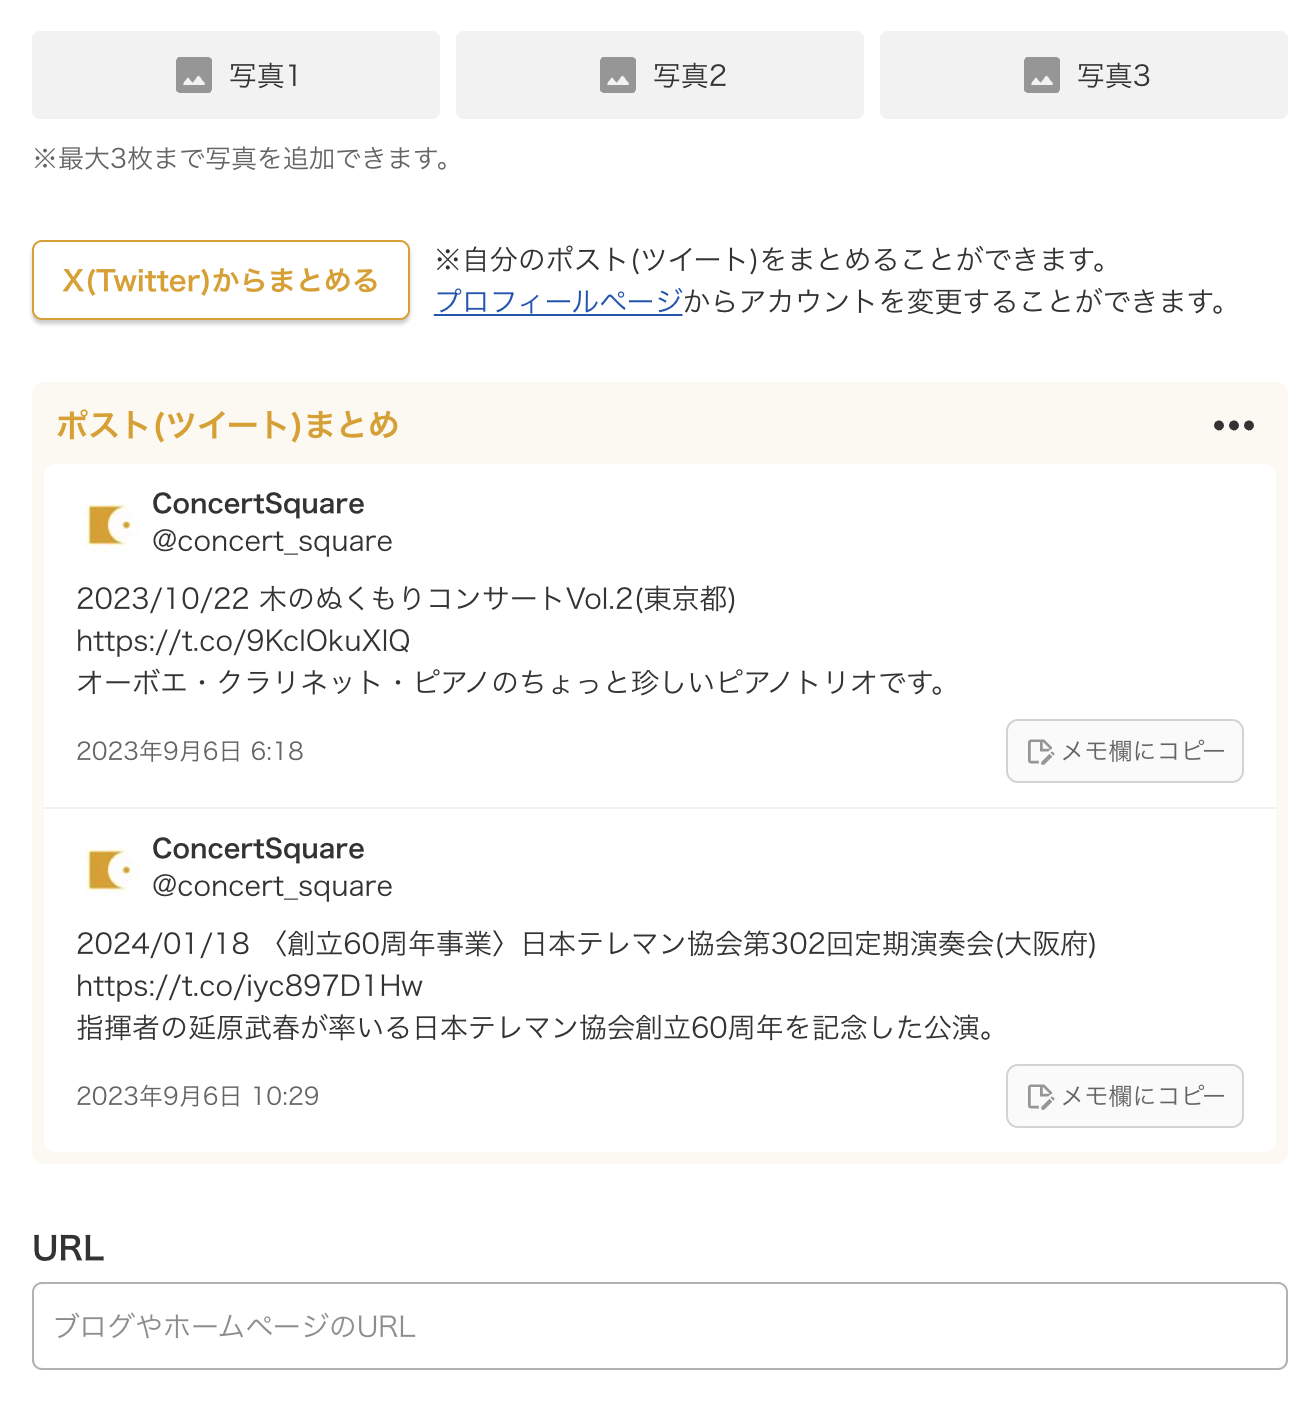Click the image icon in 写真3 button
The height and width of the screenshot is (1402, 1312).
coord(1042,75)
